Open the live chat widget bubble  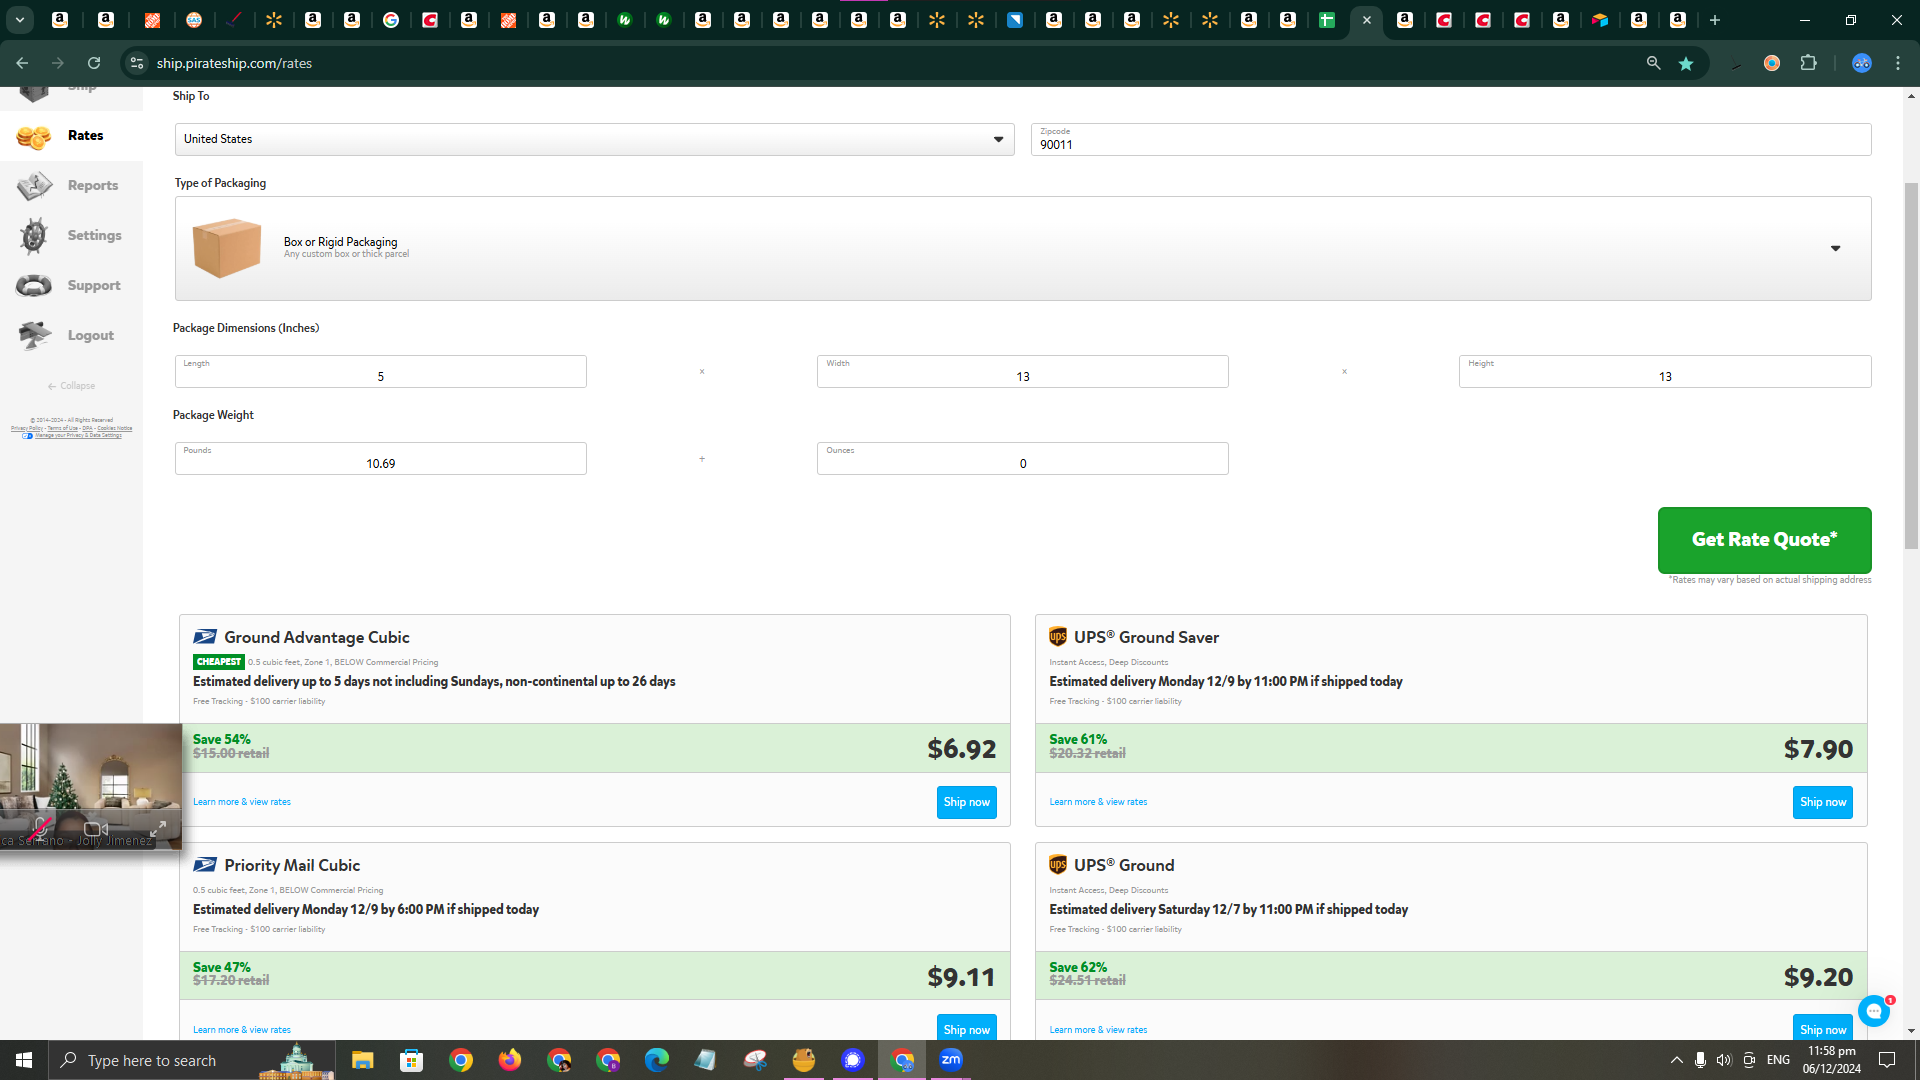tap(1874, 1011)
